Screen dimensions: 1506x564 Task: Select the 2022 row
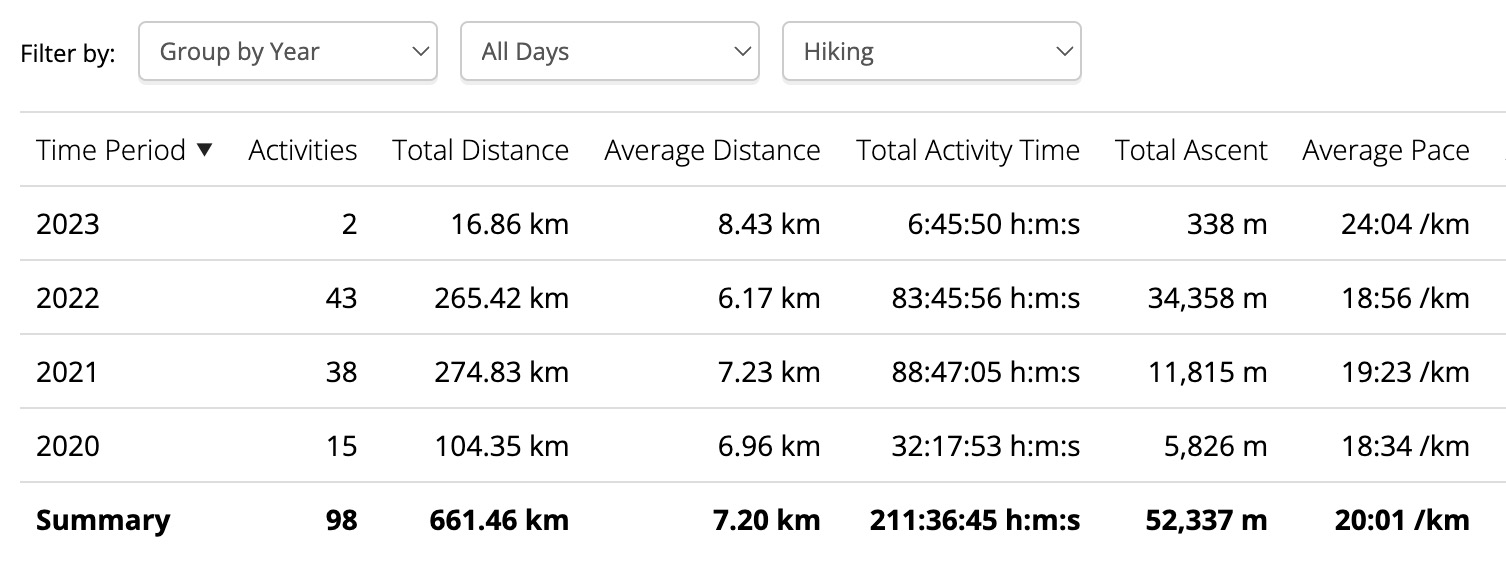[68, 298]
